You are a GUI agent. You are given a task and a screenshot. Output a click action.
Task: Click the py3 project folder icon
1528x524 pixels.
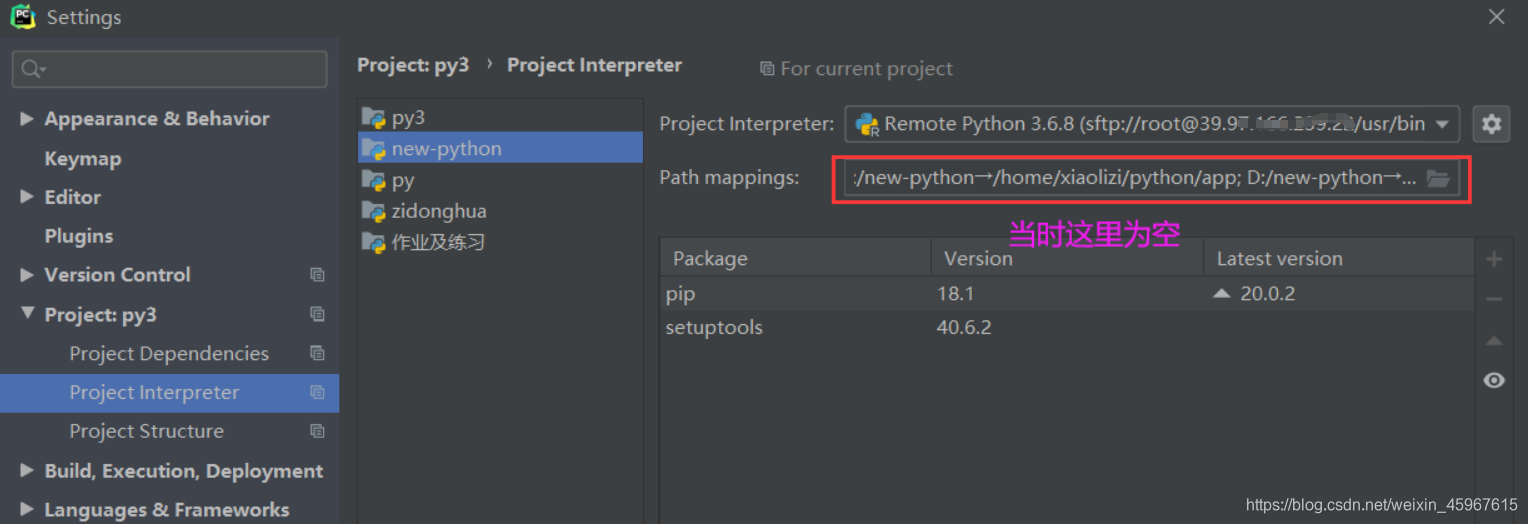point(374,118)
